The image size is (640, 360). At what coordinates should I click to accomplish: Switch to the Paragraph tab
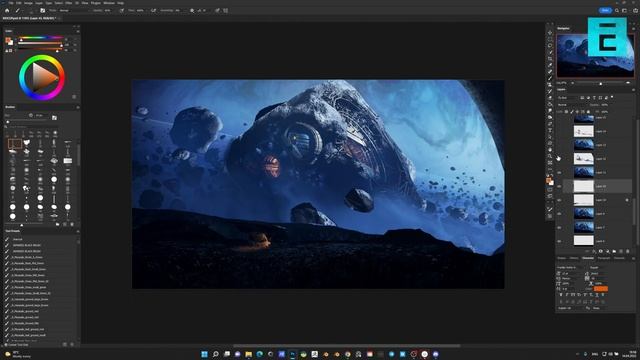click(604, 258)
